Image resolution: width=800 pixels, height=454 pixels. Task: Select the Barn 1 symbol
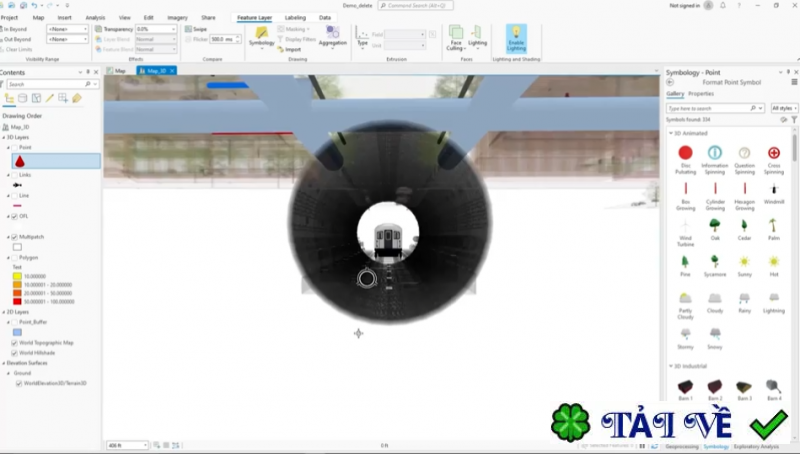(x=685, y=390)
